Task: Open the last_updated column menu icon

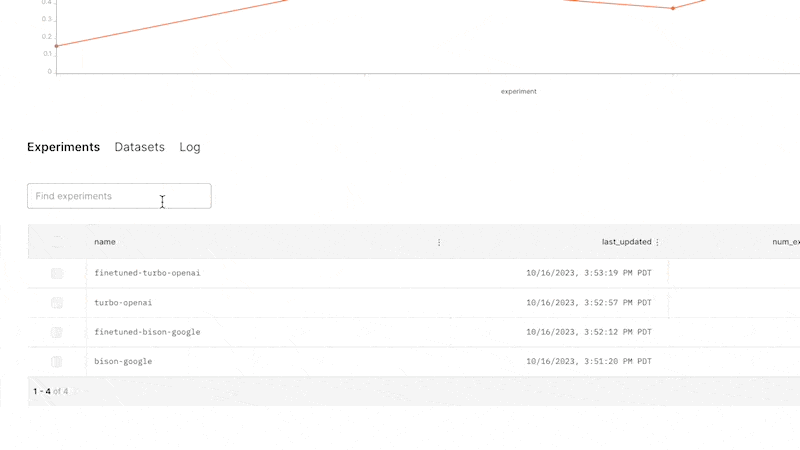Action: 657,242
